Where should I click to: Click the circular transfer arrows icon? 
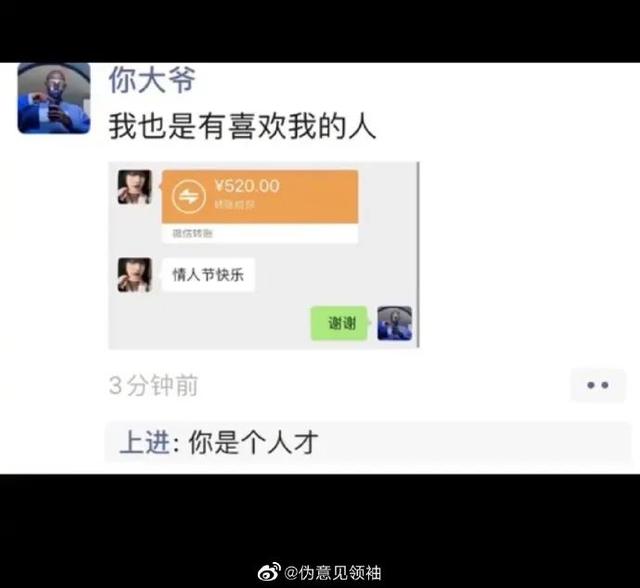189,197
